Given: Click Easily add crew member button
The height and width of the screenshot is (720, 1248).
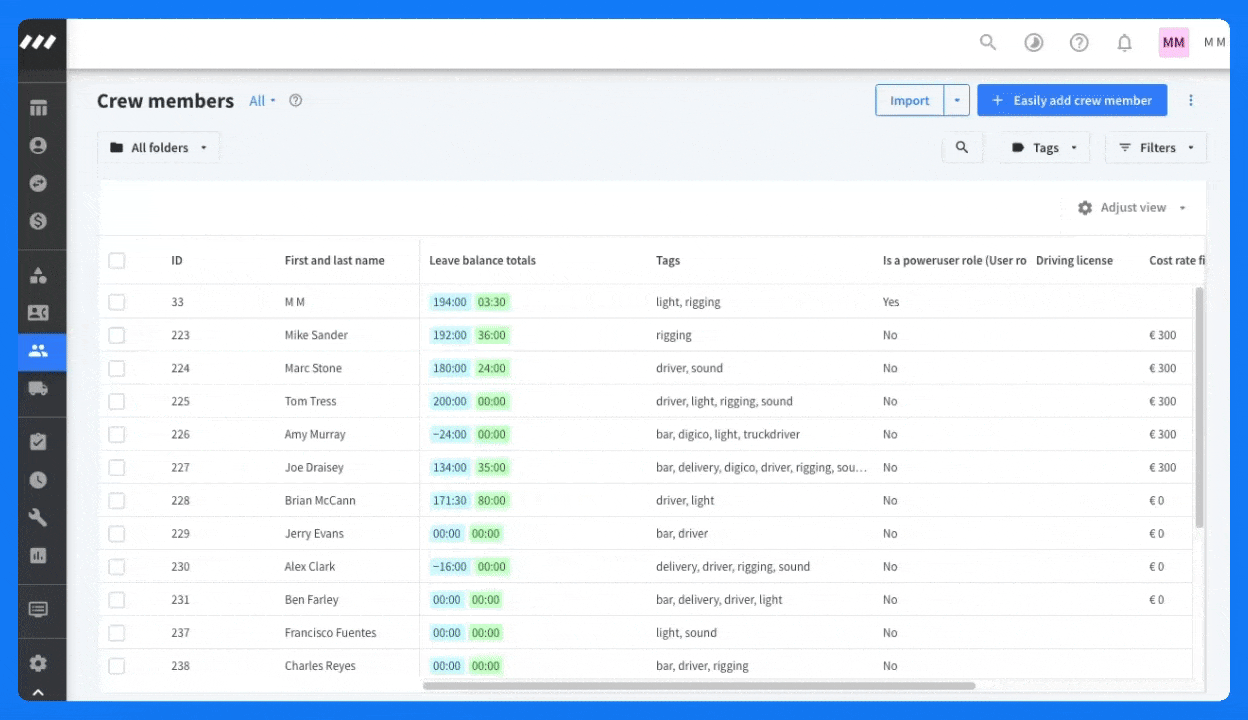Looking at the screenshot, I should (1072, 100).
